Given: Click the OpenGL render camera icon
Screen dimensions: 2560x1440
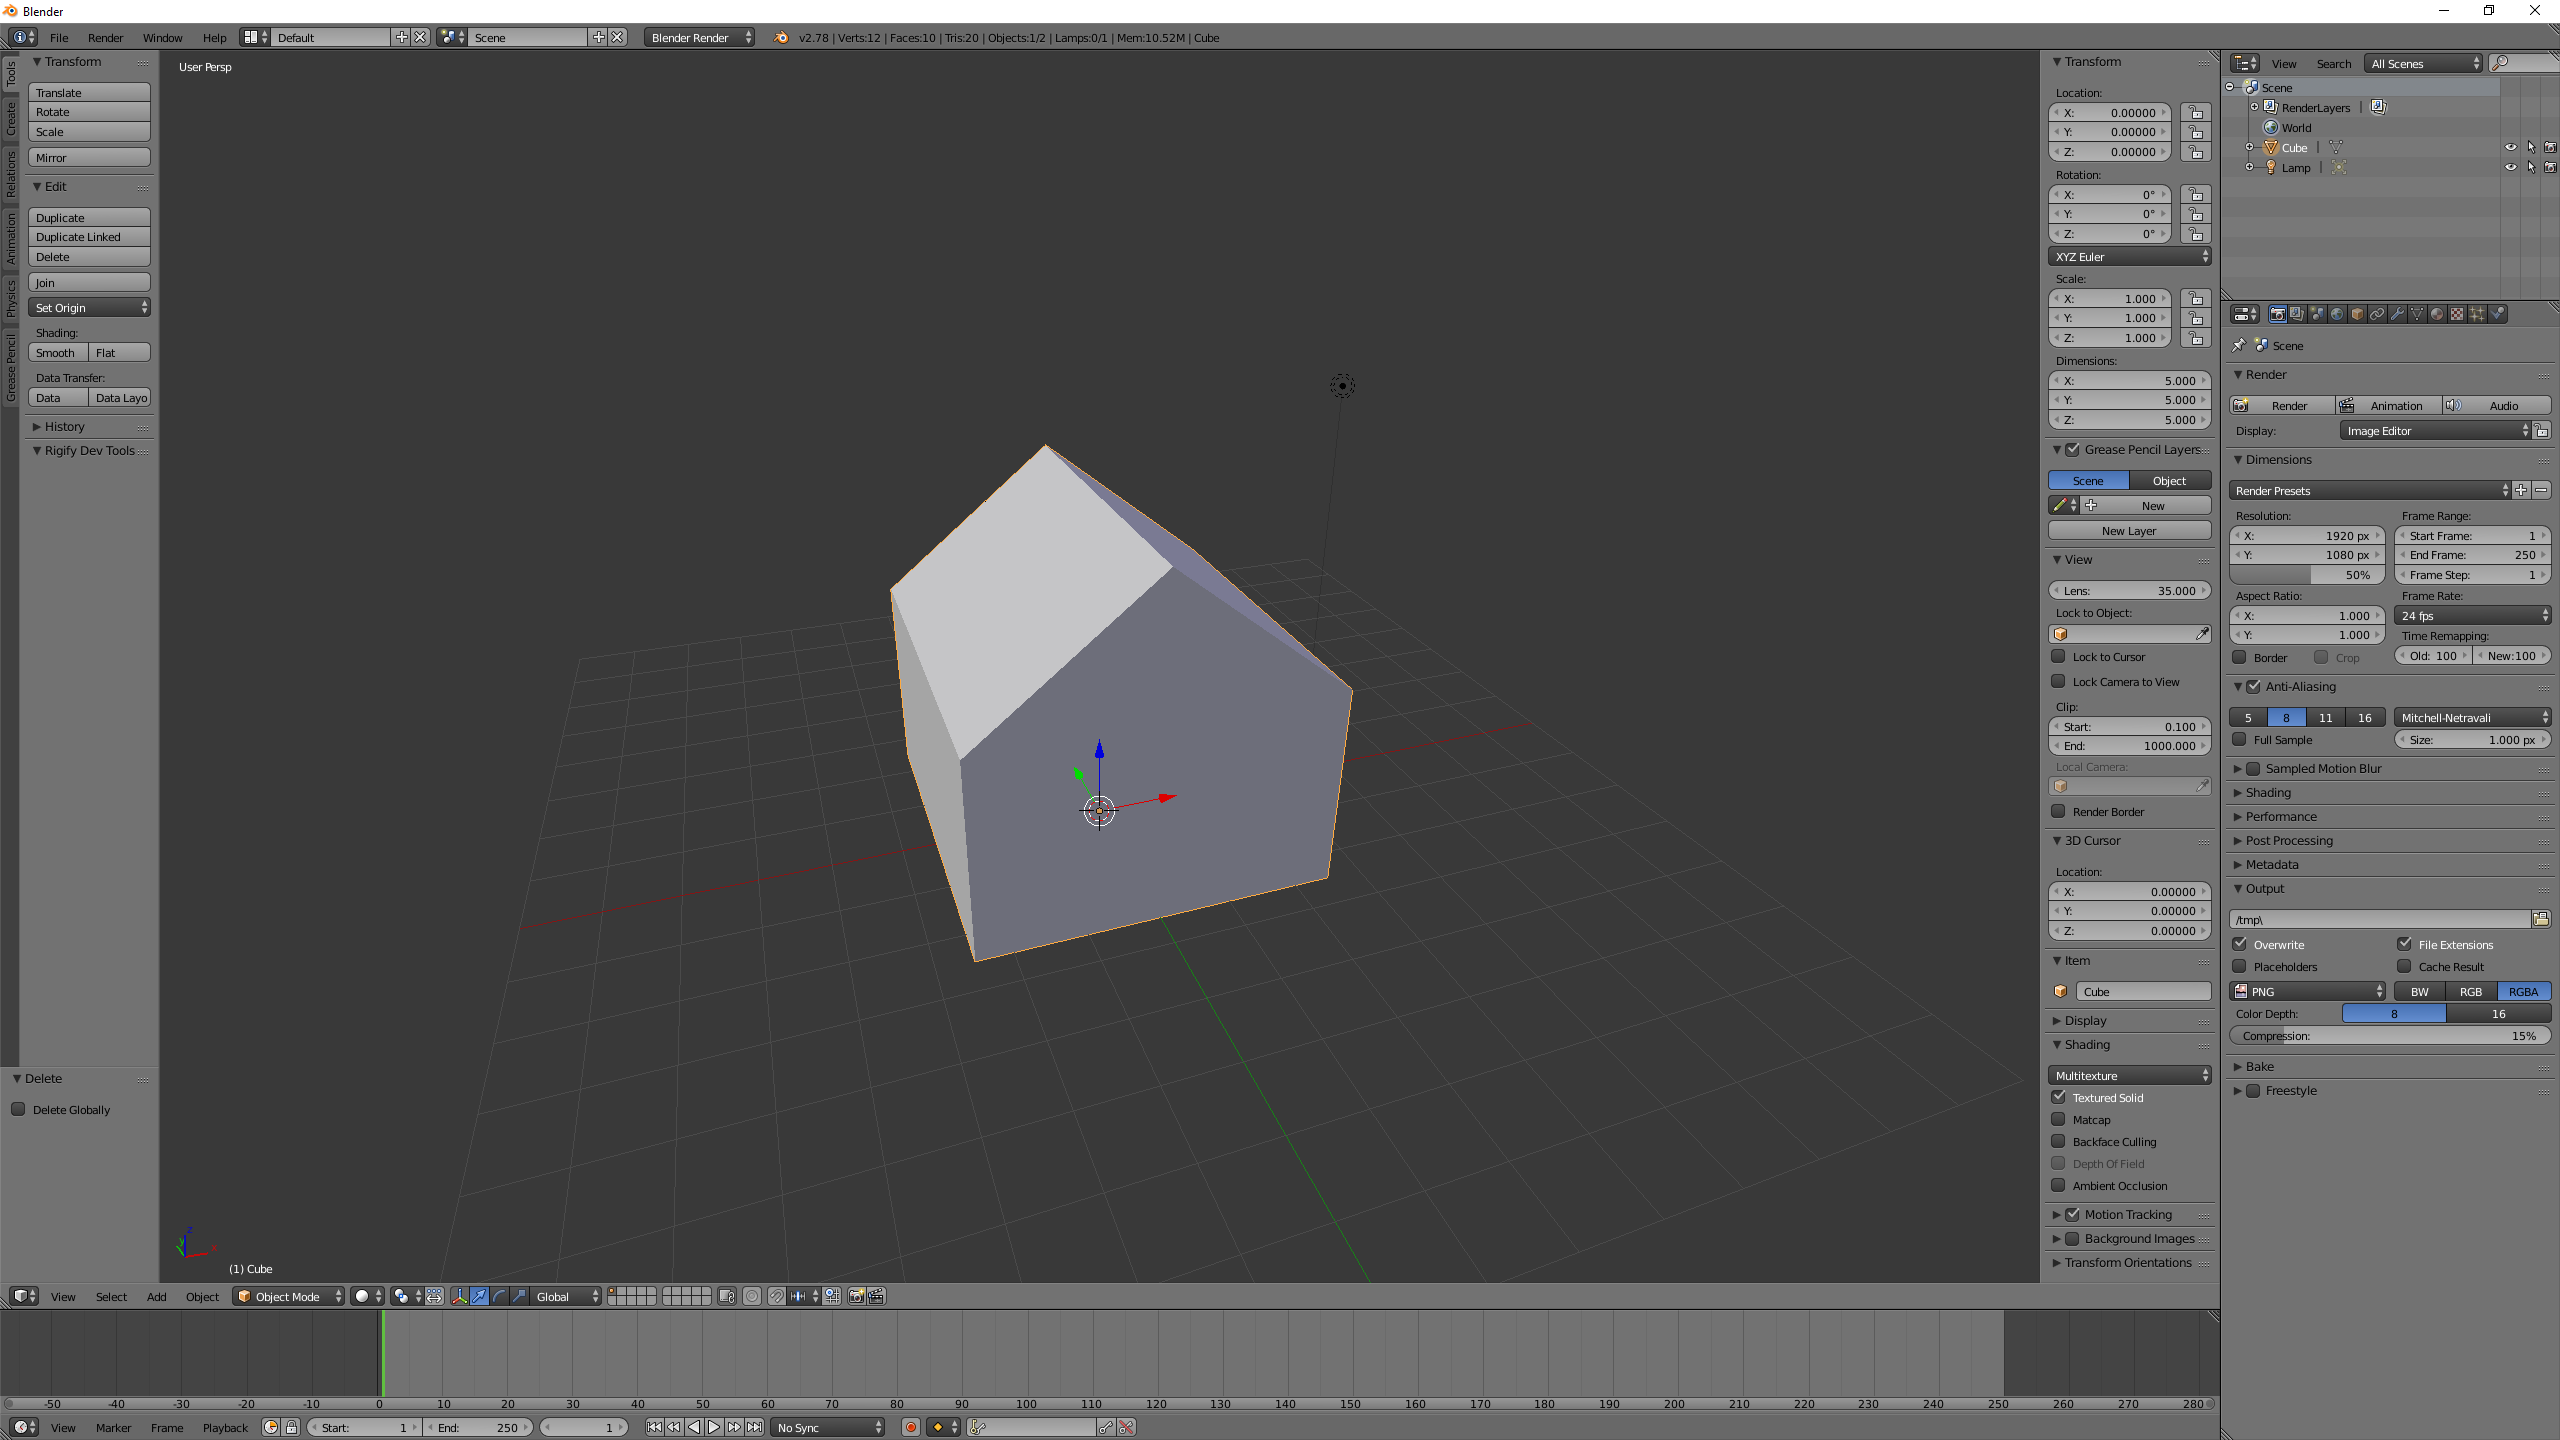Looking at the screenshot, I should coord(856,1296).
